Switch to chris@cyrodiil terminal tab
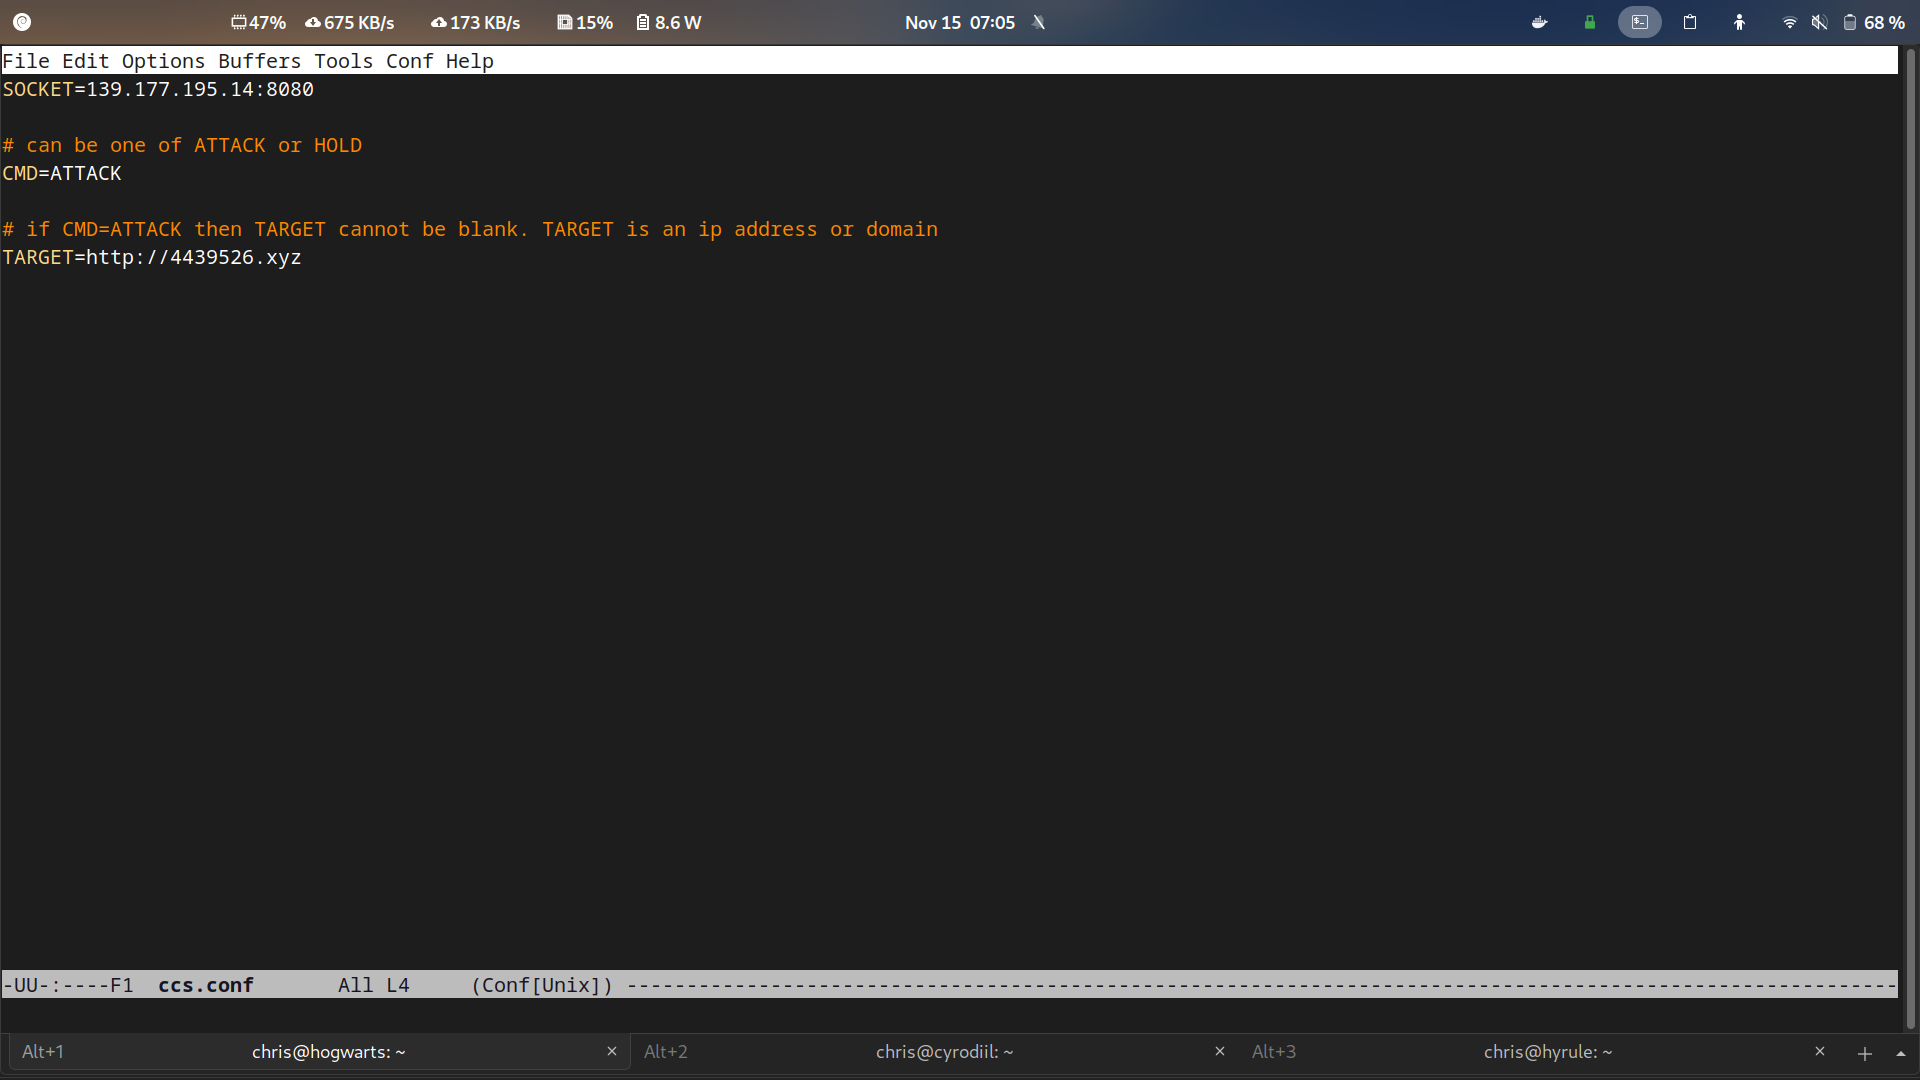This screenshot has height=1080, width=1920. [943, 1052]
